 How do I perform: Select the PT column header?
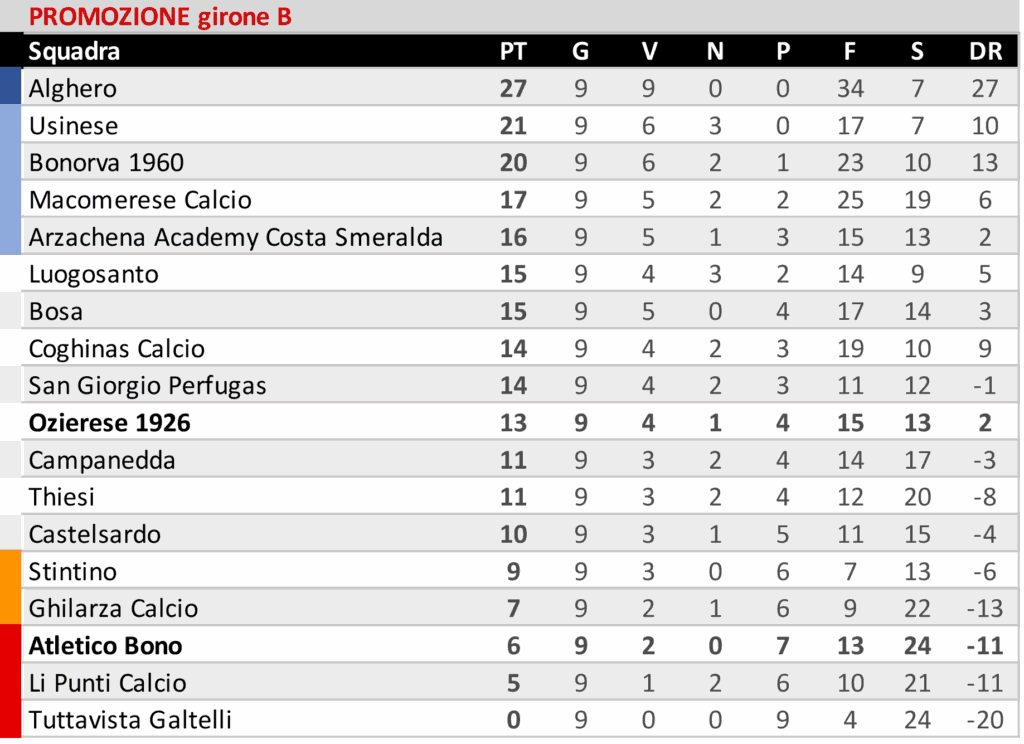513,52
